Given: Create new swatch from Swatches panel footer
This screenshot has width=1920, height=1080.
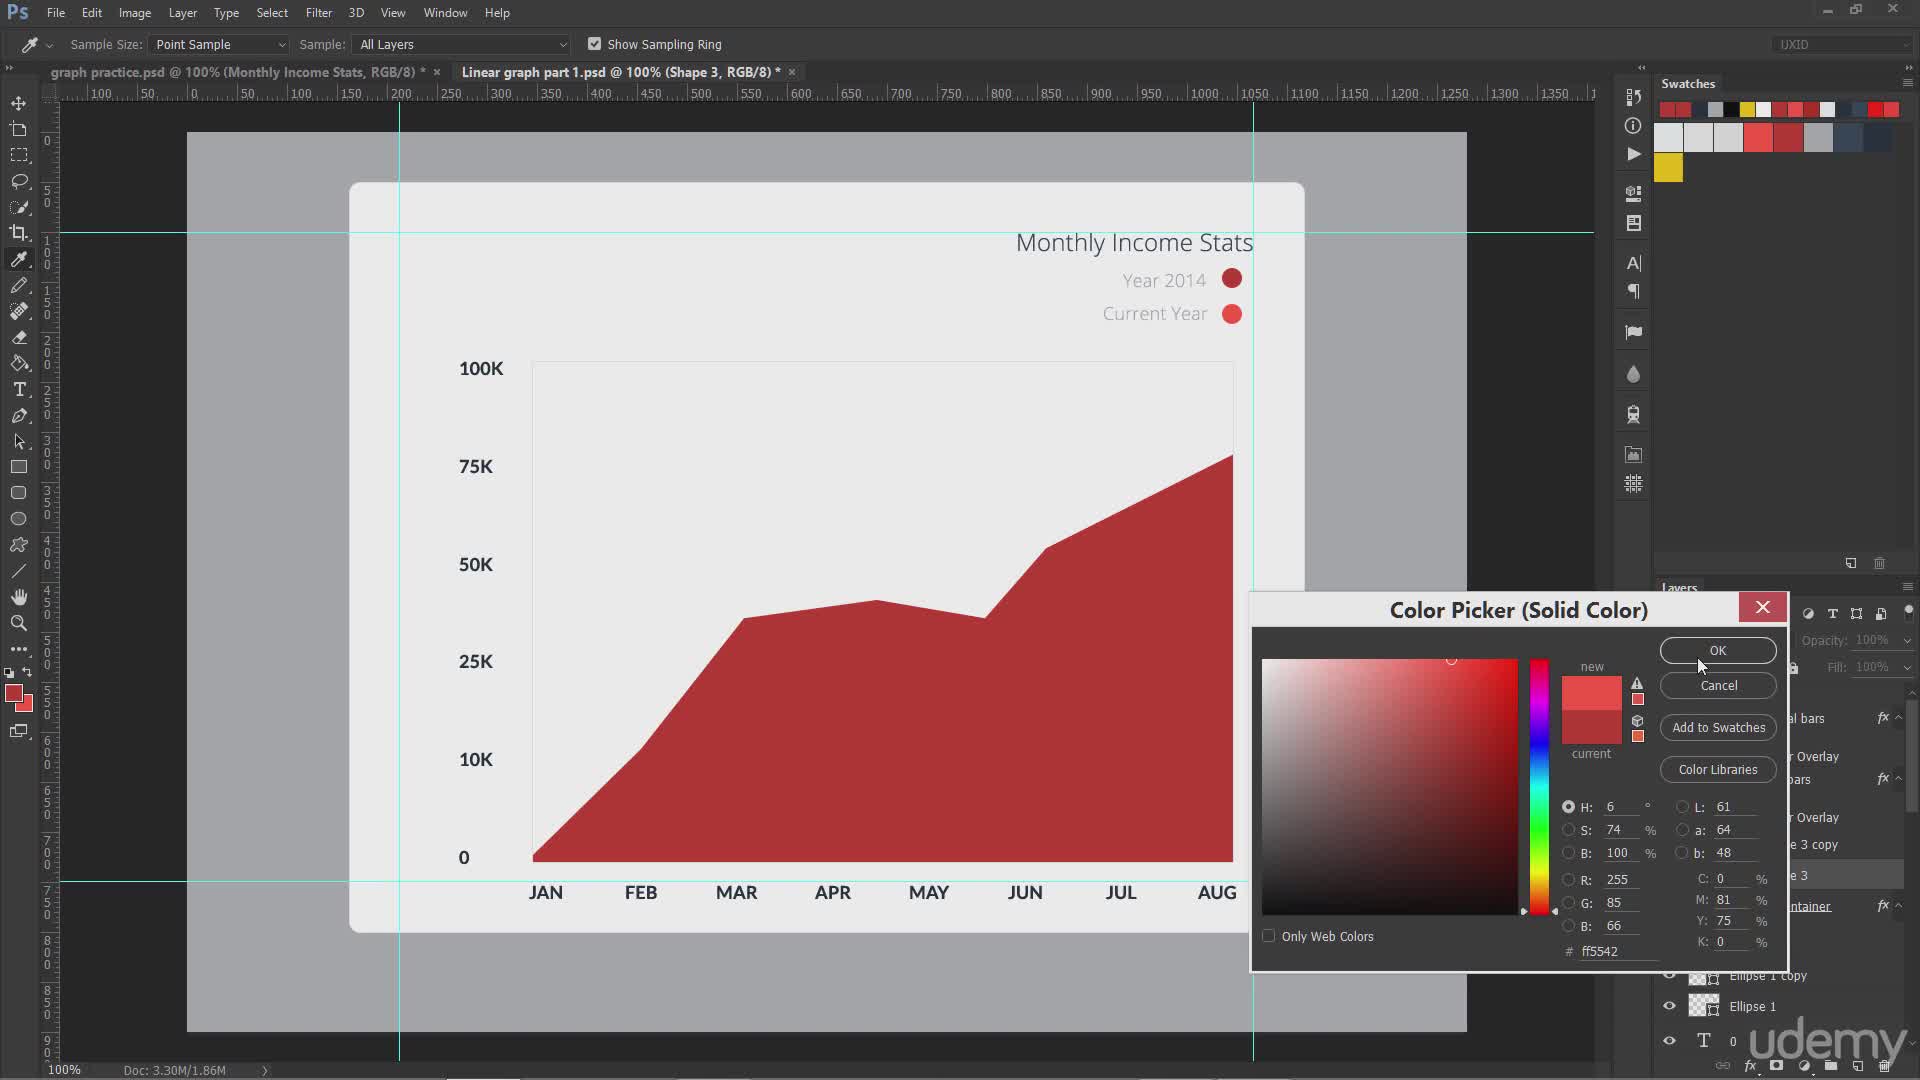Looking at the screenshot, I should (x=1850, y=563).
